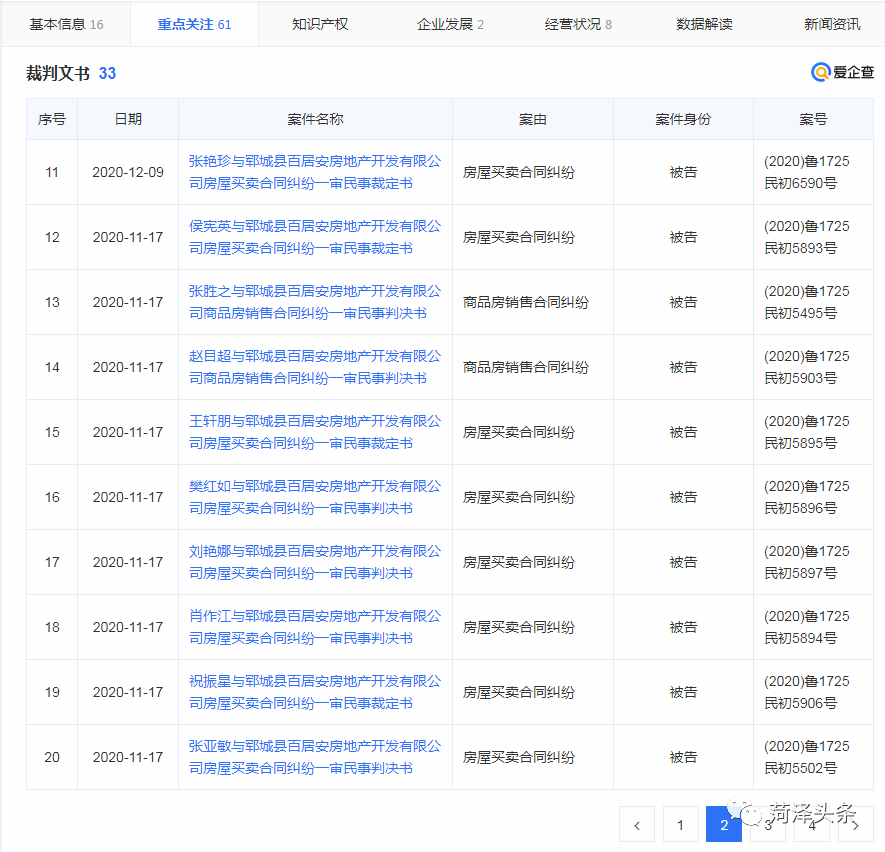Click the count 33 beside 裁判文书

pyautogui.click(x=107, y=73)
